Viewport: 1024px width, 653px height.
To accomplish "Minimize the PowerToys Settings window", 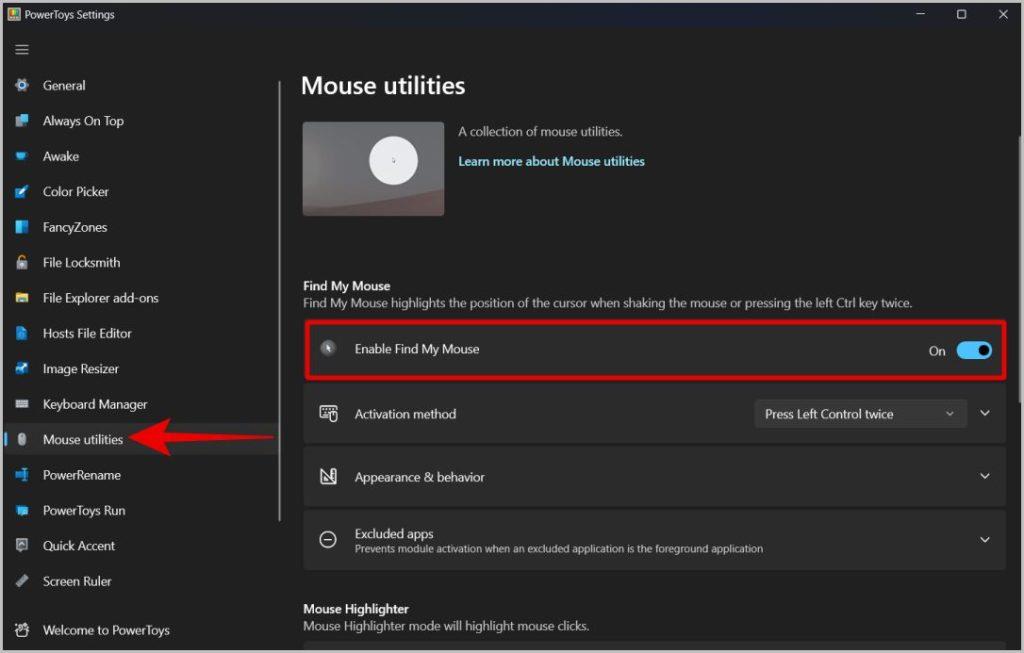I will click(x=920, y=14).
